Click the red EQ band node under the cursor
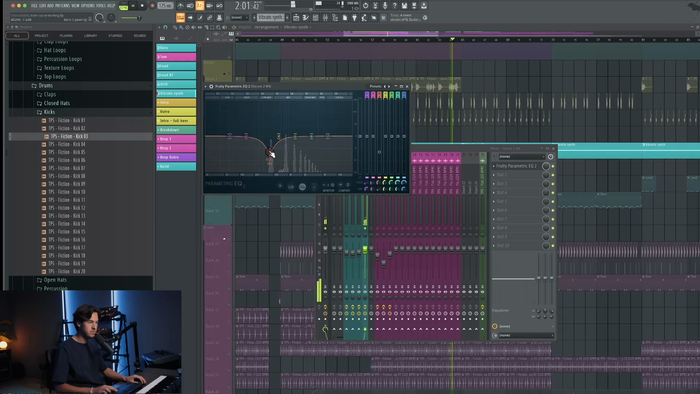Viewport: 700px width, 394px height. pyautogui.click(x=269, y=152)
